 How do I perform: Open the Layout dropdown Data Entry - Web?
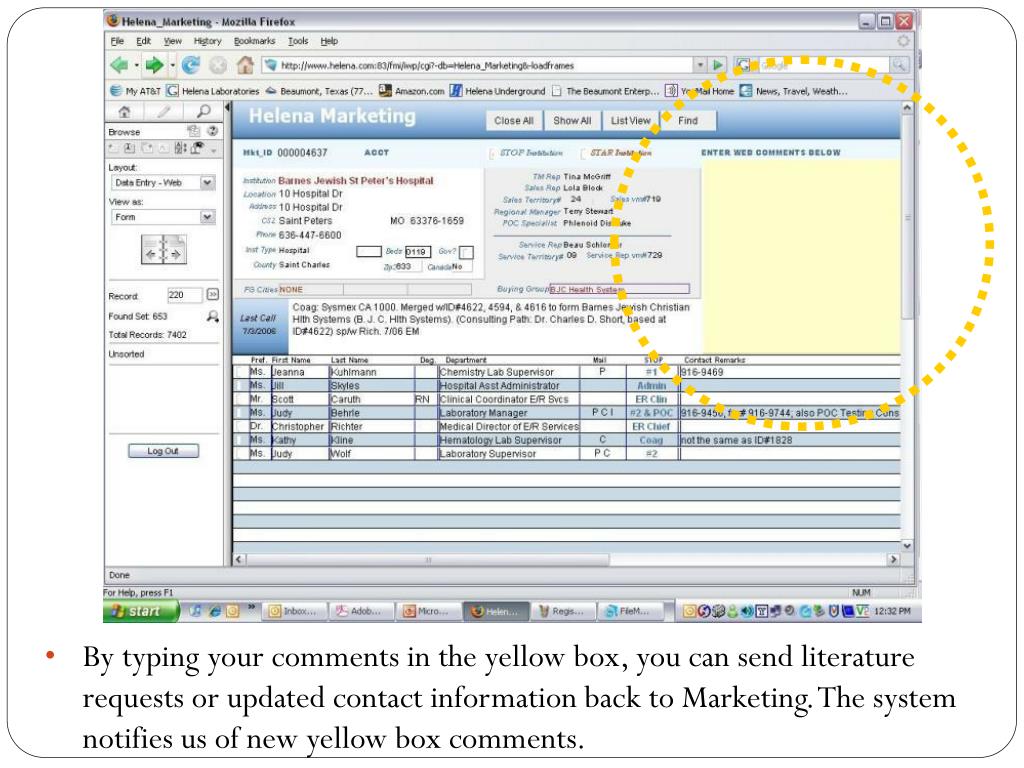163,182
